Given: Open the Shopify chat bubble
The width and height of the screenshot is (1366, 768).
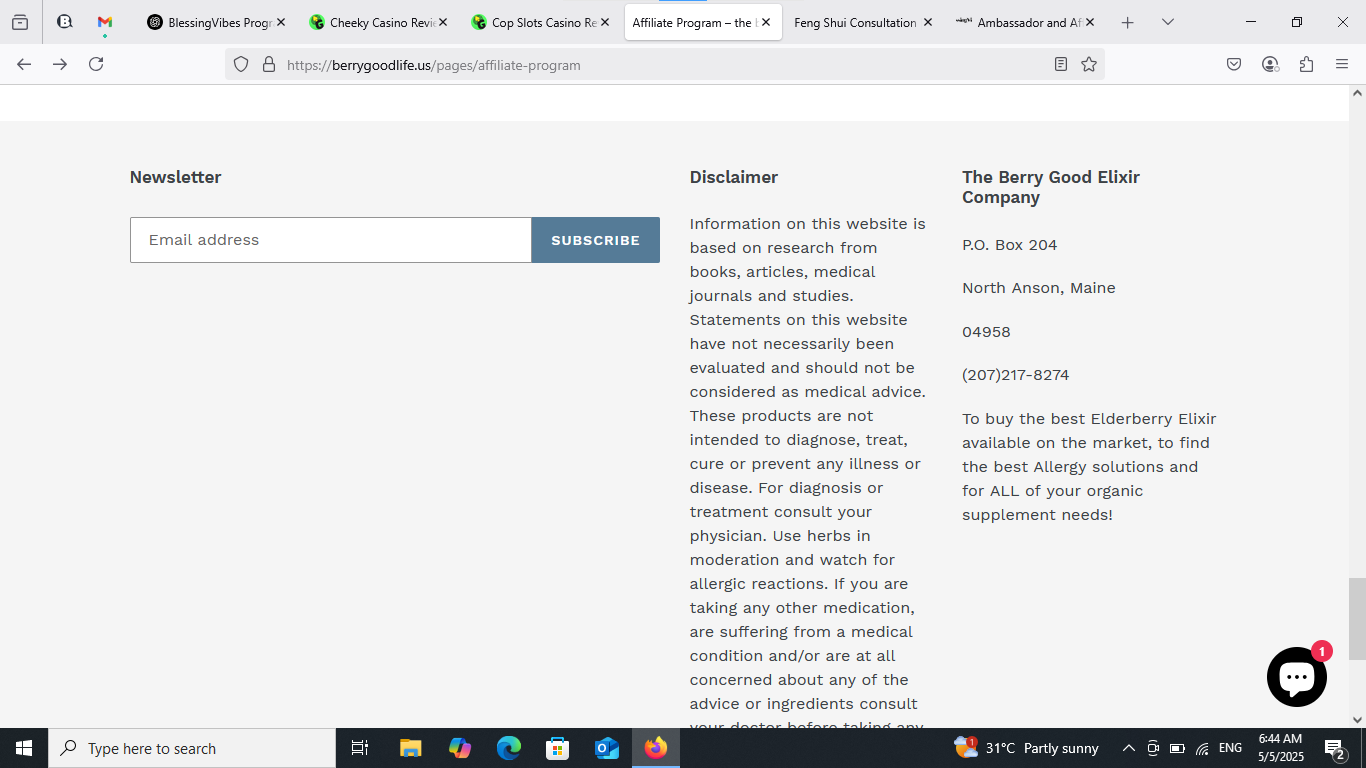Looking at the screenshot, I should pyautogui.click(x=1297, y=677).
